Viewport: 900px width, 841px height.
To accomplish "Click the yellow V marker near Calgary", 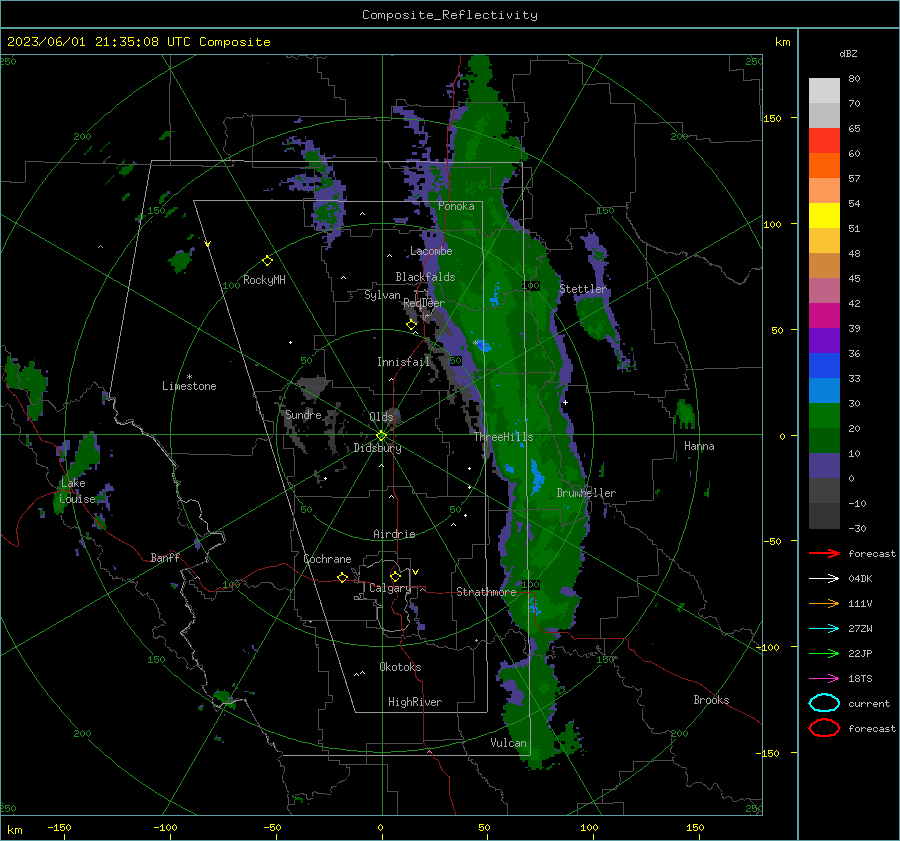I will click(416, 572).
